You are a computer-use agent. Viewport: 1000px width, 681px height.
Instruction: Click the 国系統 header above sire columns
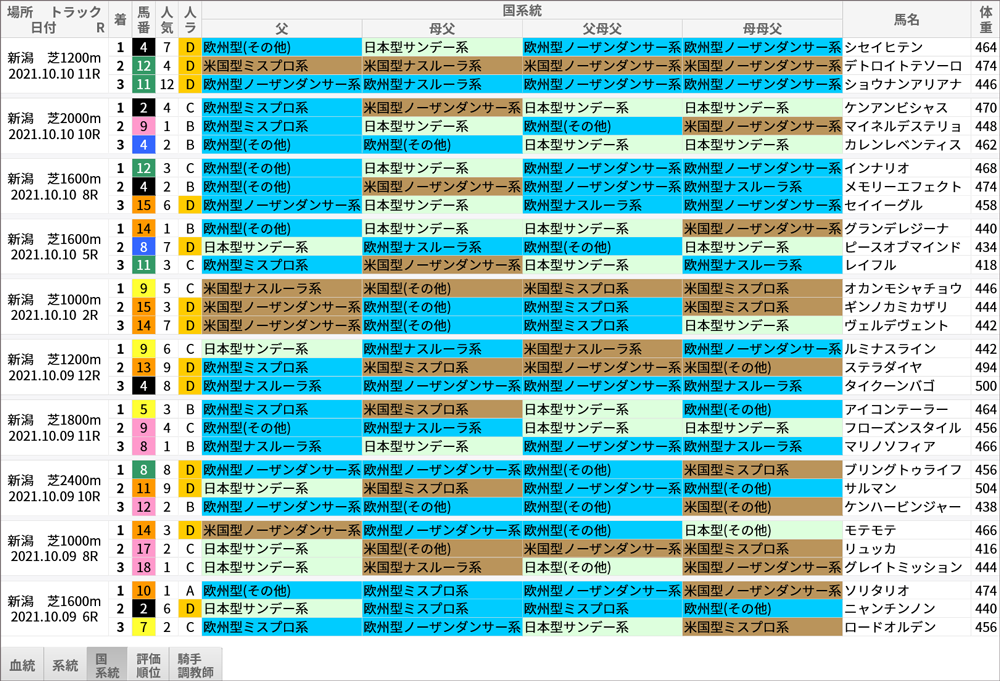pyautogui.click(x=522, y=10)
